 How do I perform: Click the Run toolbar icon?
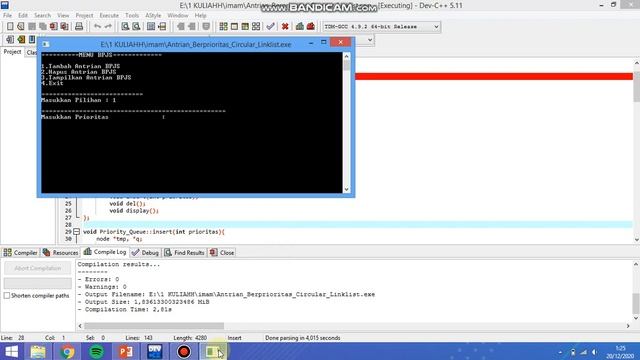click(x=234, y=27)
